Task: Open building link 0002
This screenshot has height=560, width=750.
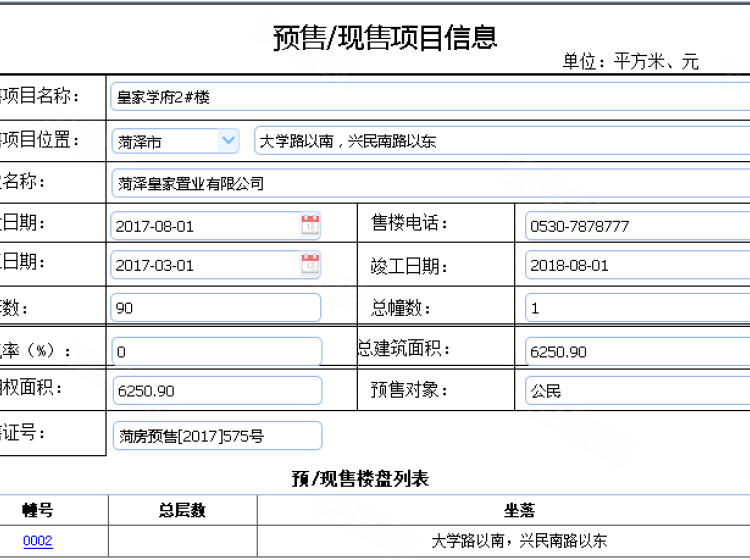Action: (x=38, y=542)
